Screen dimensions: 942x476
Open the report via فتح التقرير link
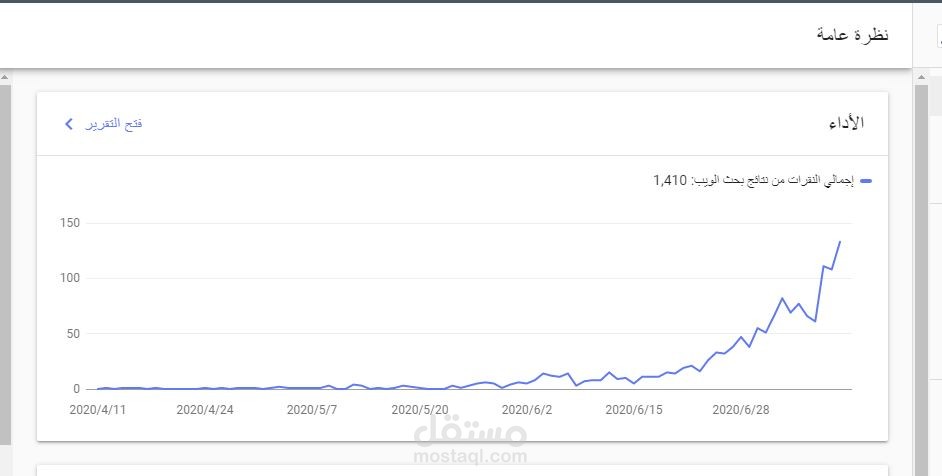click(114, 124)
